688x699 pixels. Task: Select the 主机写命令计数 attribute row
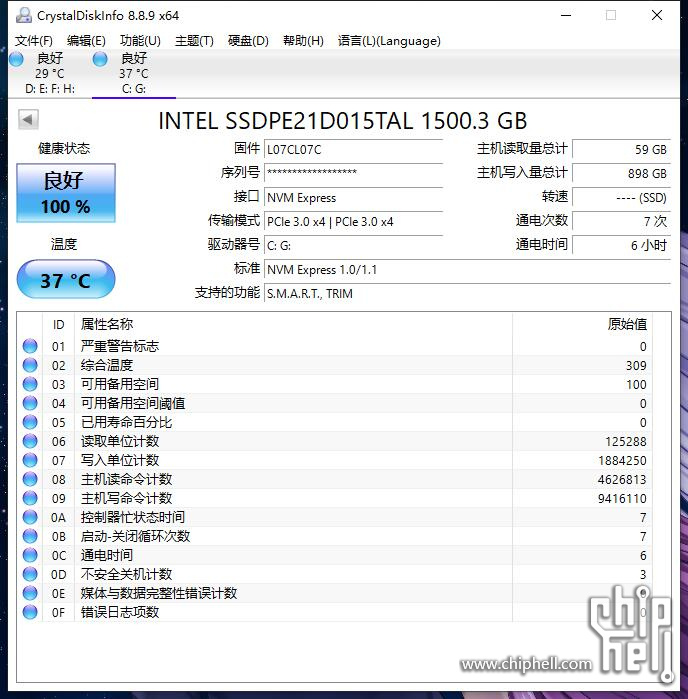click(x=334, y=498)
